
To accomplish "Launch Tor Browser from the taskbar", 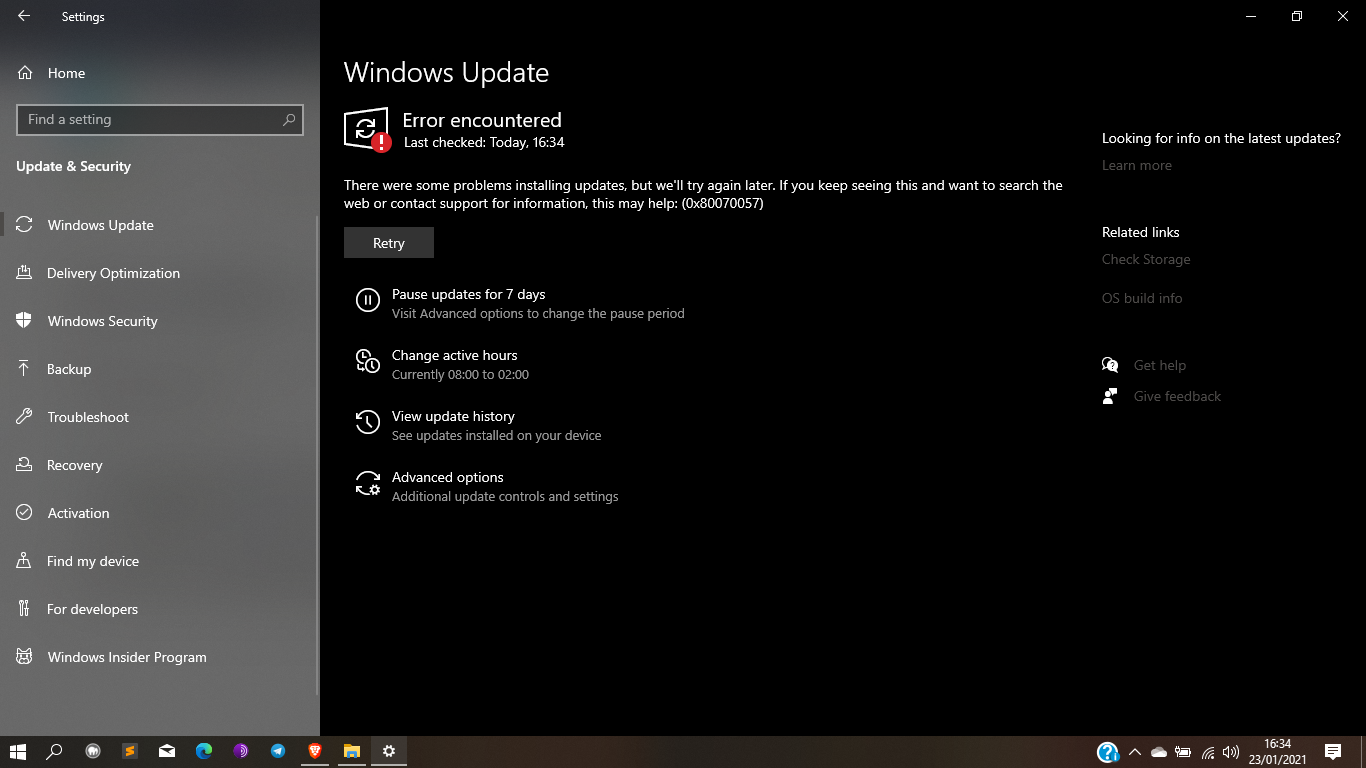I will coord(241,751).
